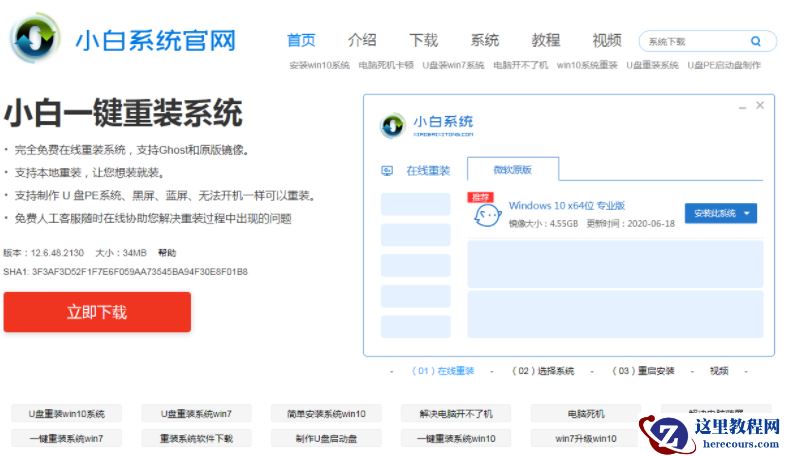Open the 安装win10系统 link

coord(319,65)
